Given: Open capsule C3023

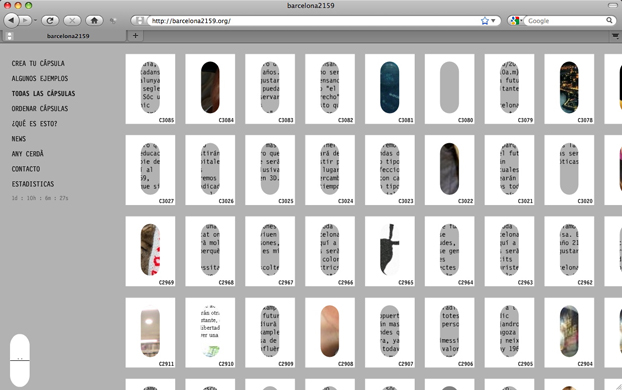Looking at the screenshot, I should [390, 170].
